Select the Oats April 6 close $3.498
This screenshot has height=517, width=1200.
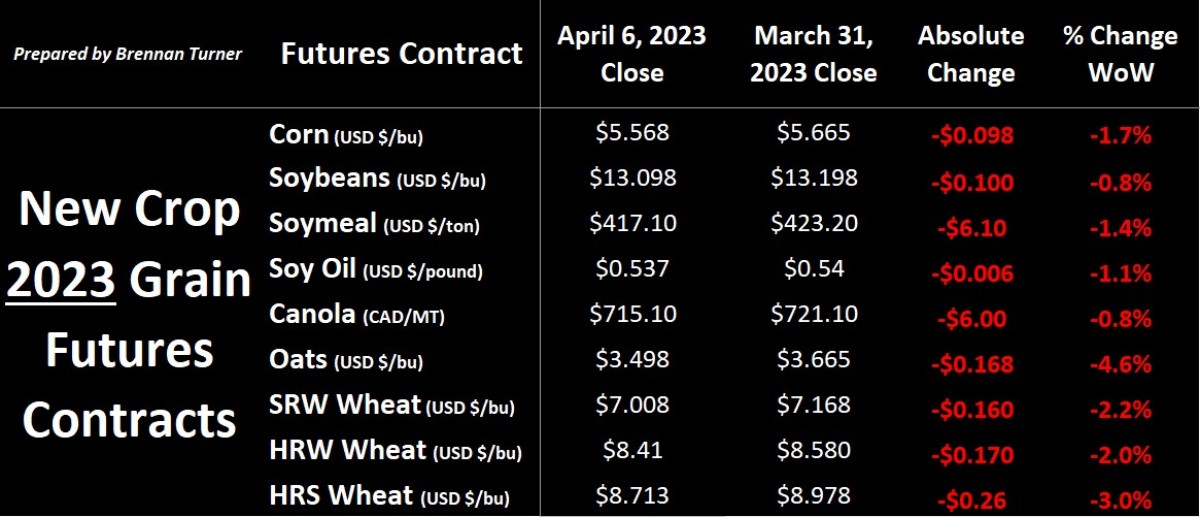tap(633, 358)
